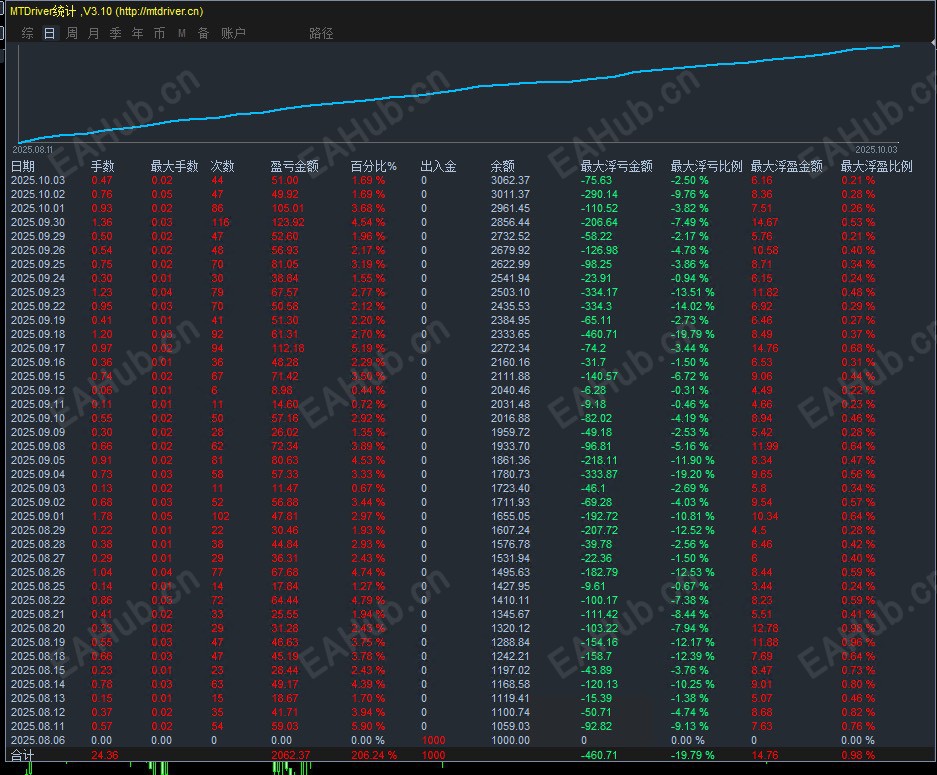Click the chart start date 2025.08.11 label
Viewport: 937px width, 775px height.
tap(33, 149)
